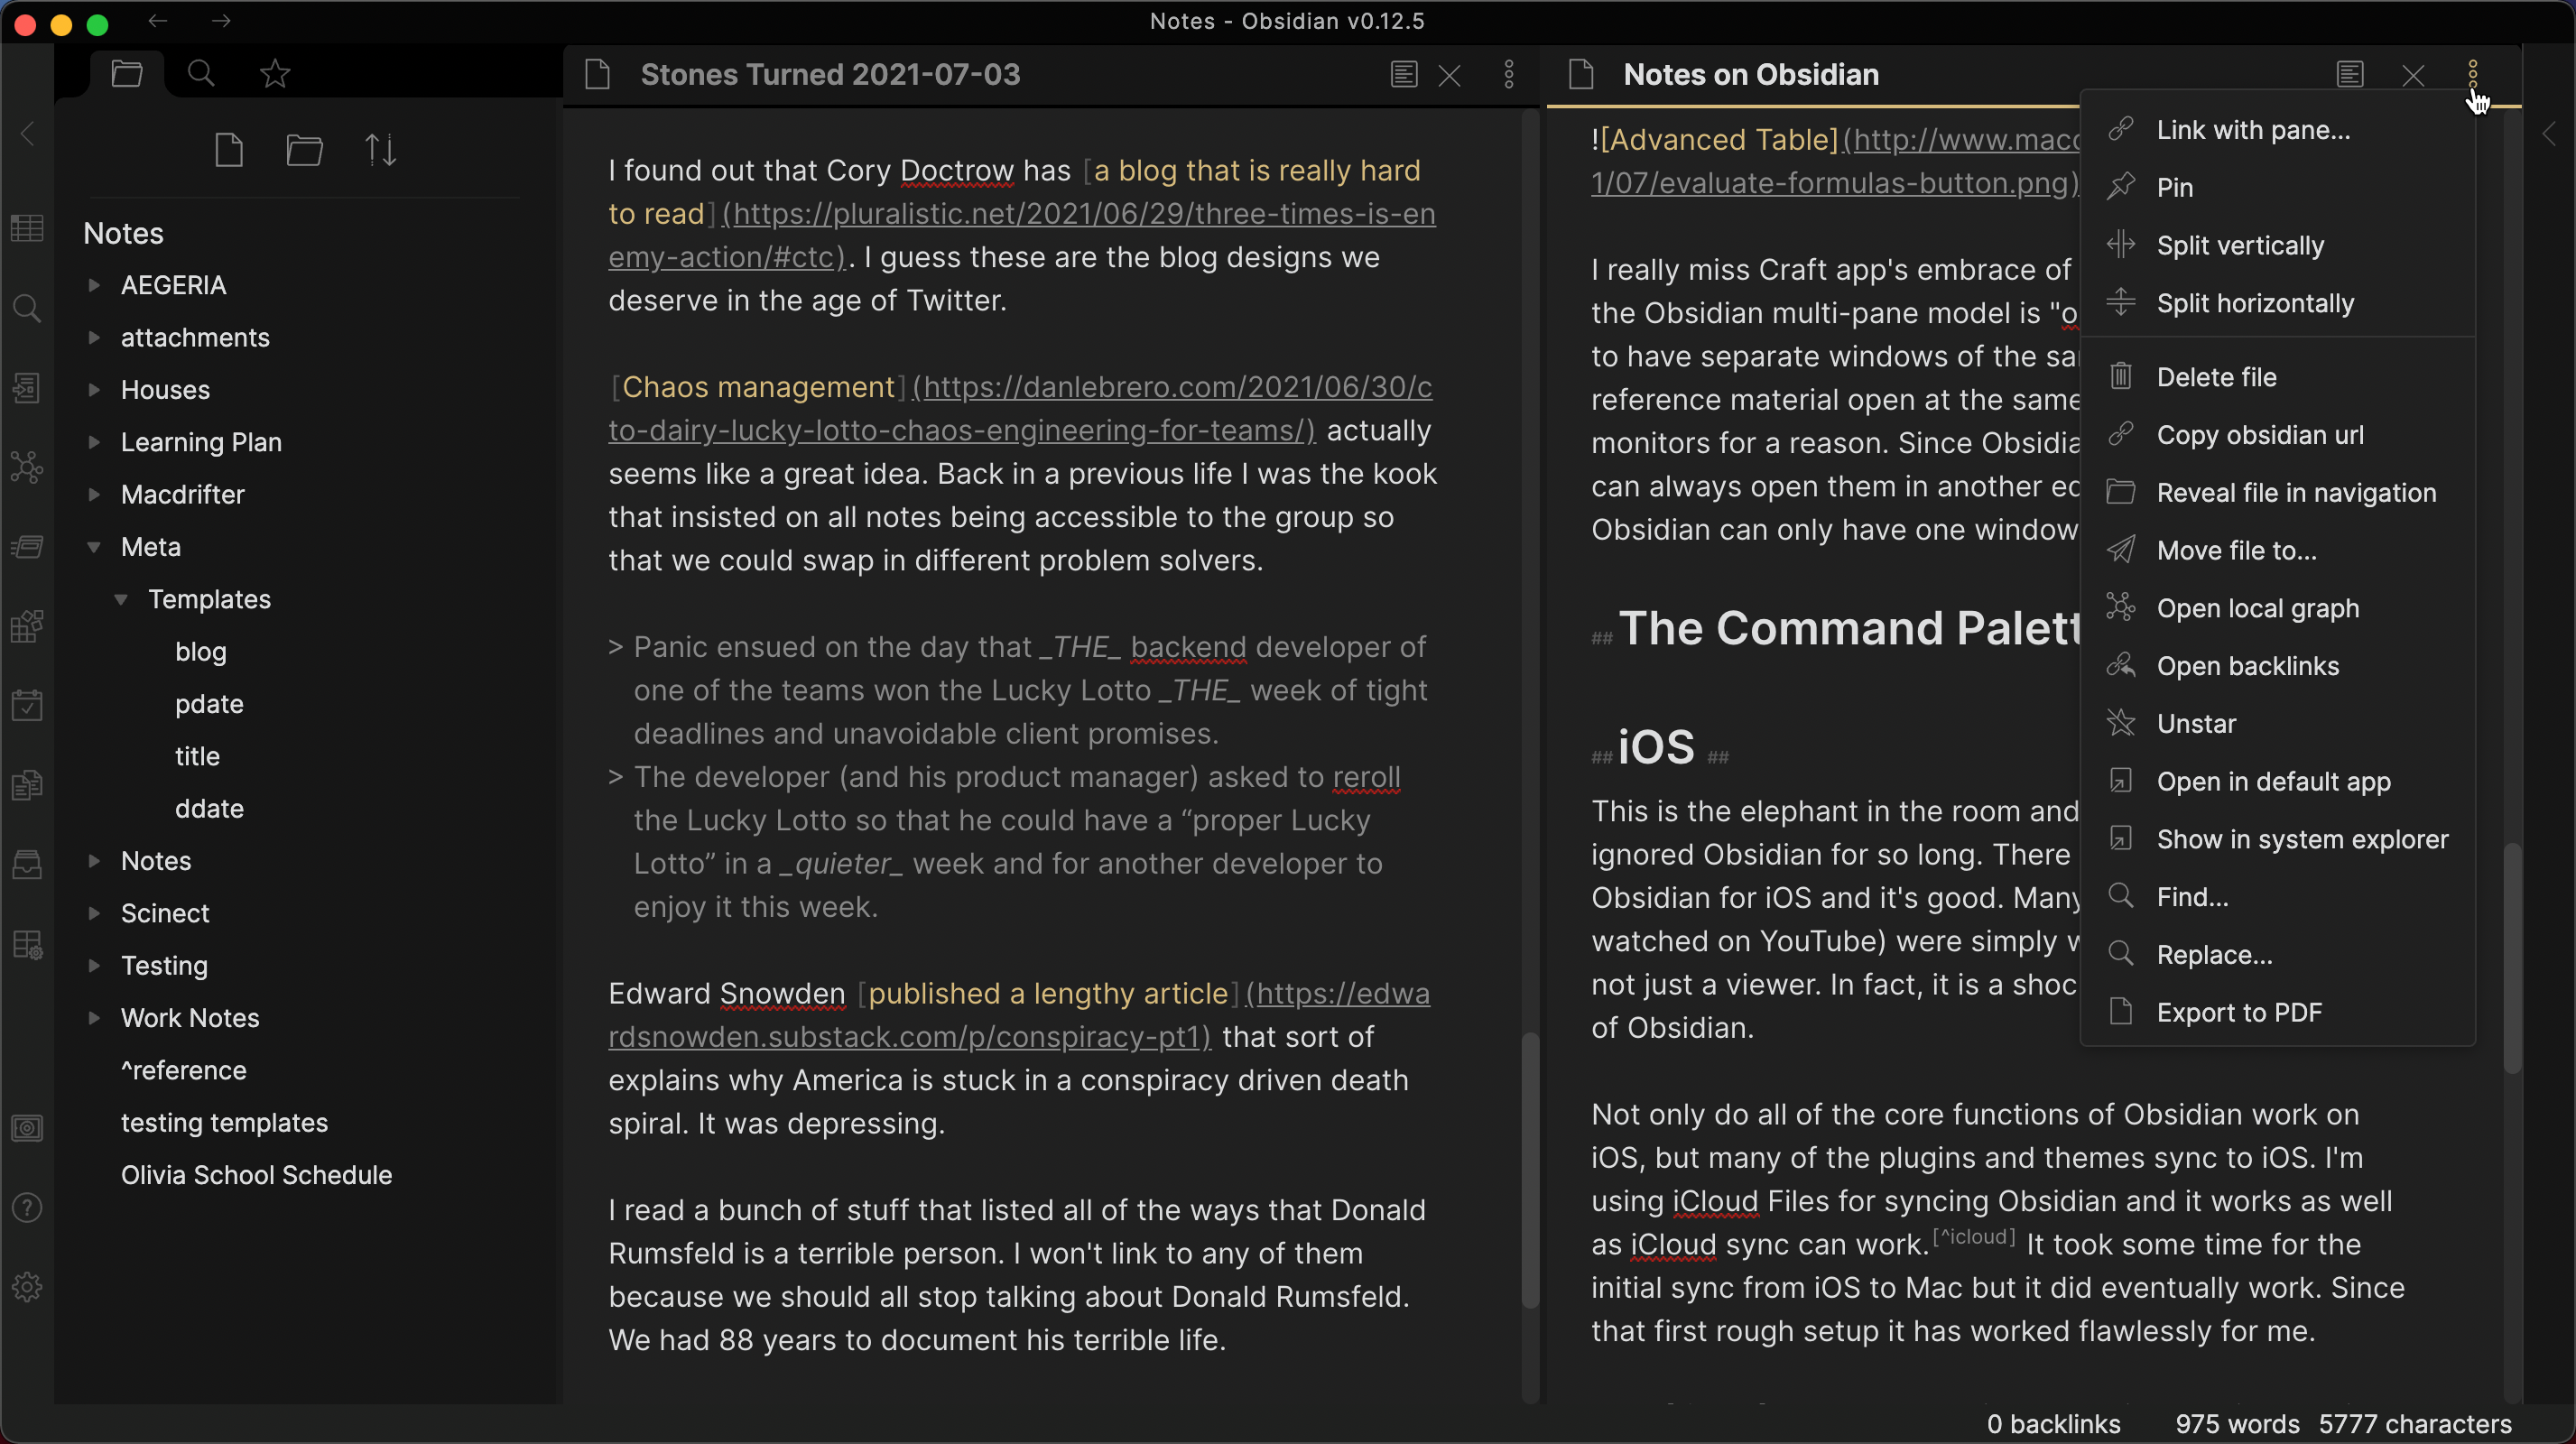The image size is (2576, 1444).
Task: Create a new note in file explorer
Action: [x=229, y=150]
